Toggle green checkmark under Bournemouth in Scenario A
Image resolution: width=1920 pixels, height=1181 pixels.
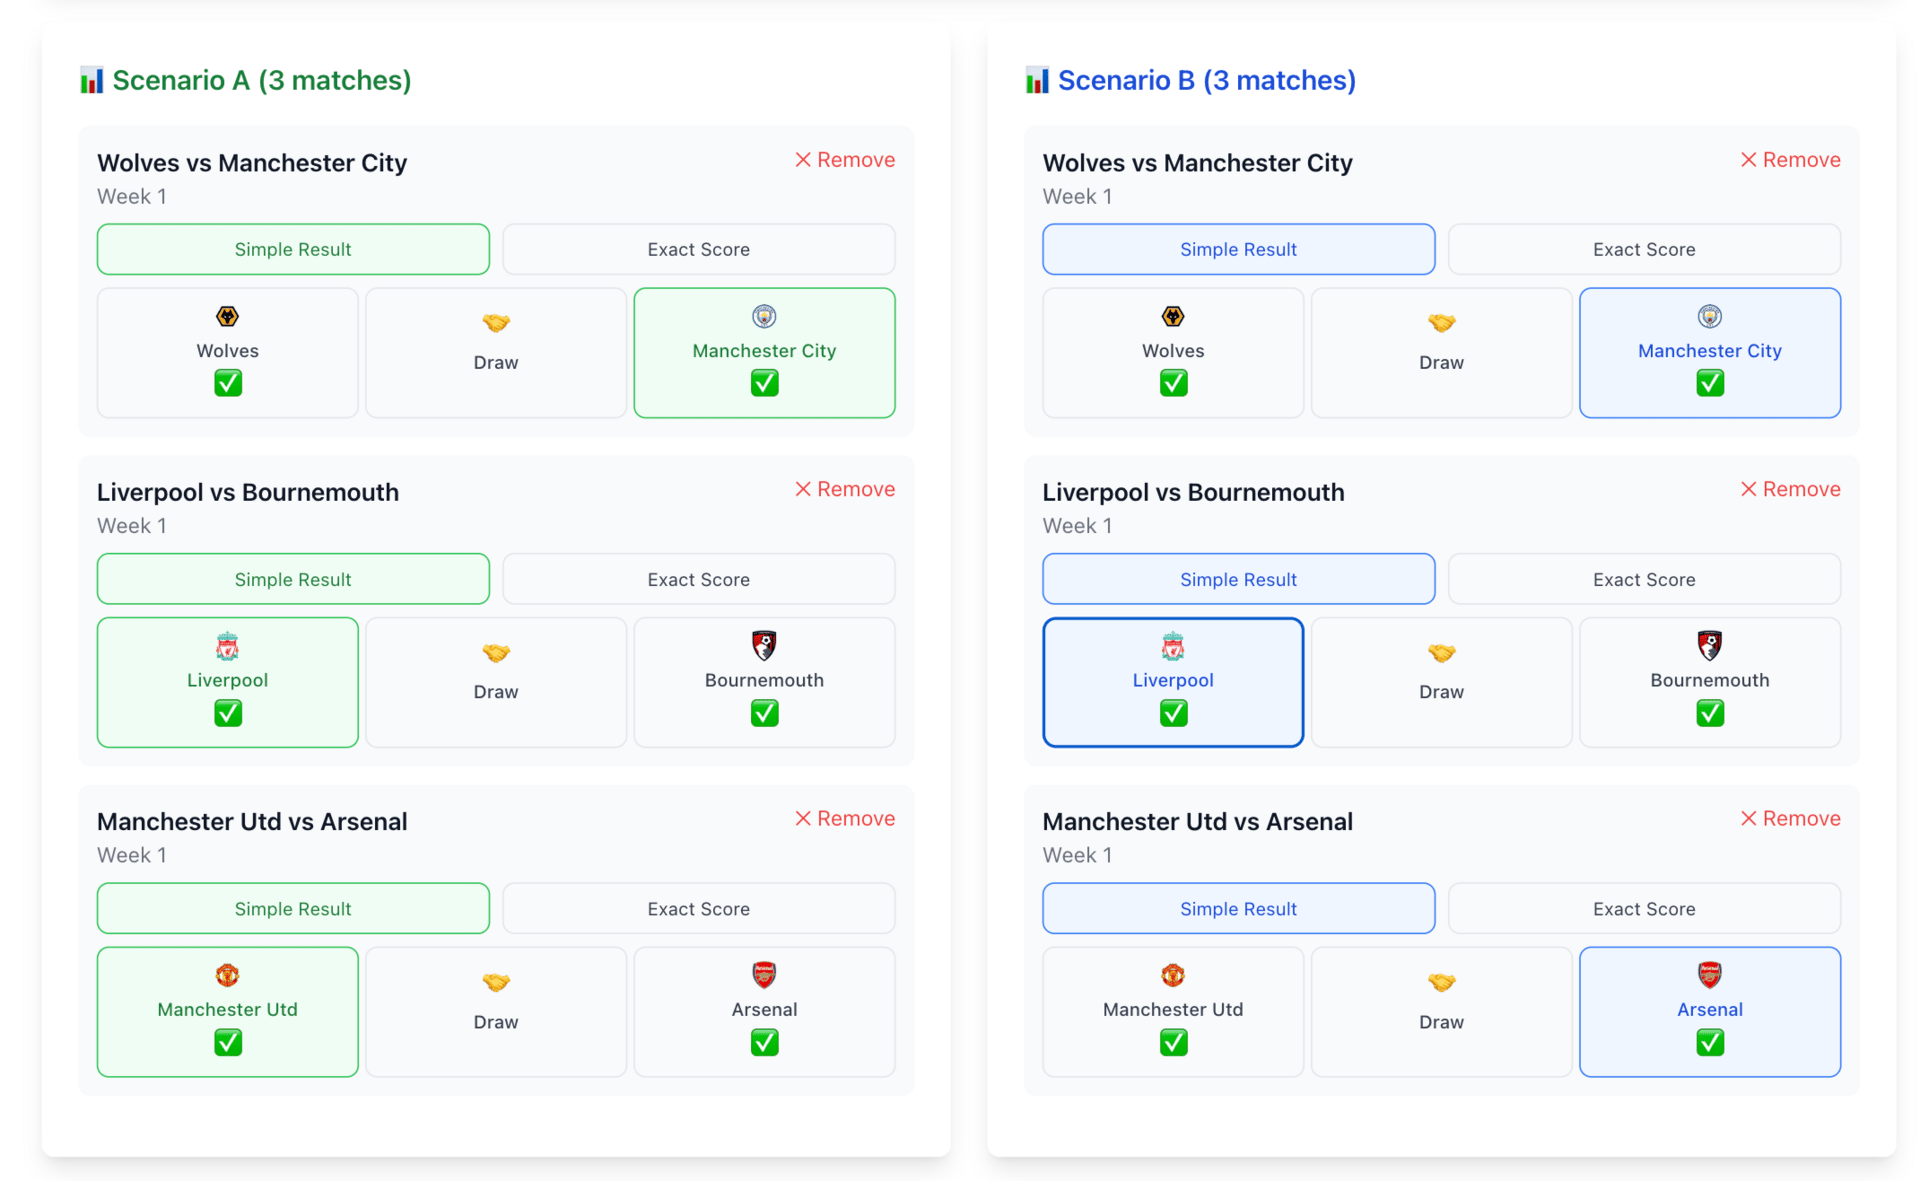point(764,713)
